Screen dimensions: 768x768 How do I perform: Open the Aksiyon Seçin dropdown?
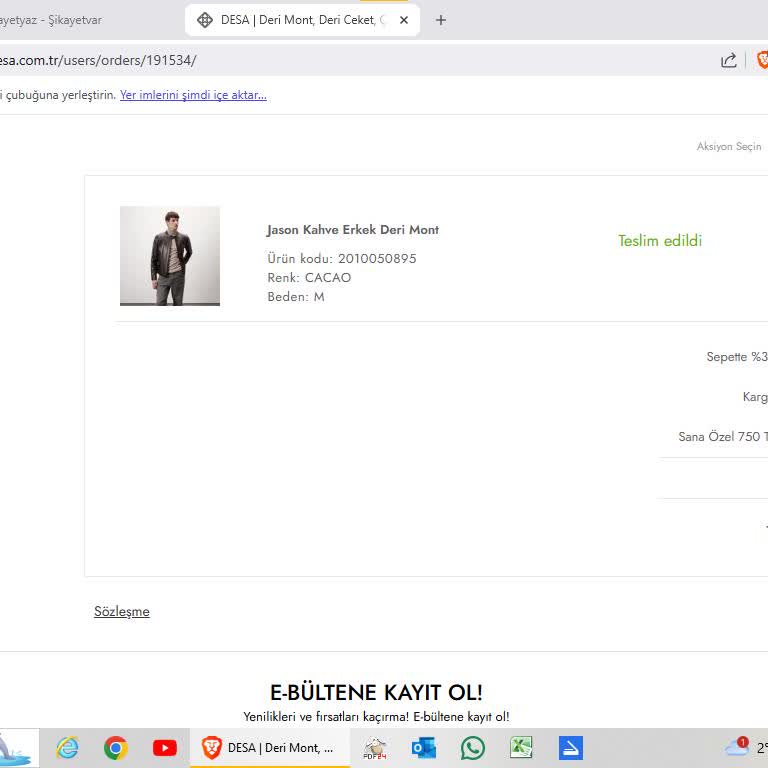point(729,146)
